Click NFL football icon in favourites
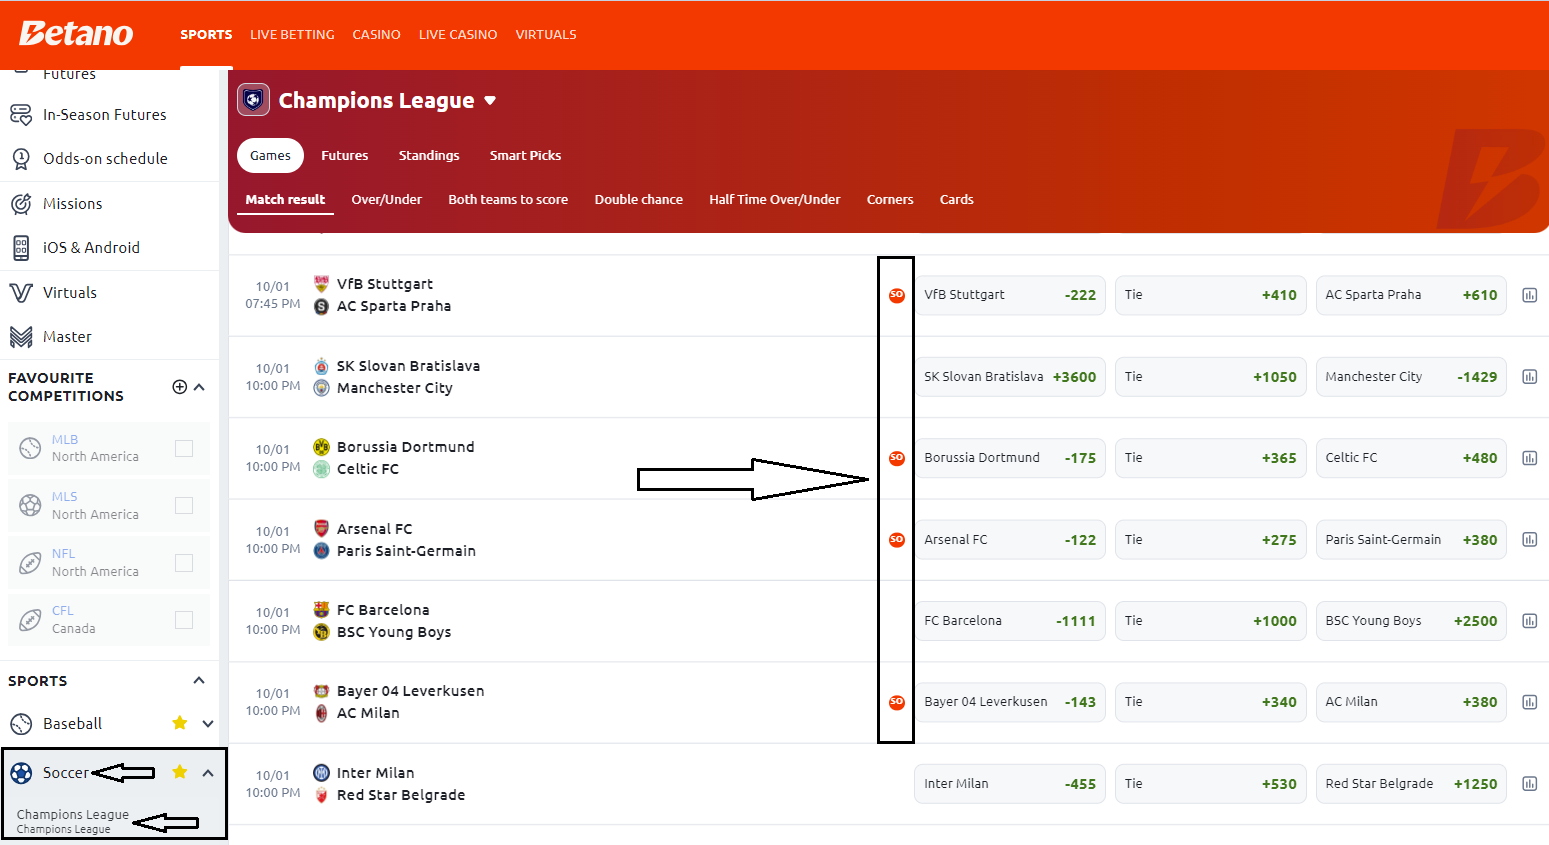This screenshot has width=1549, height=845. point(31,562)
